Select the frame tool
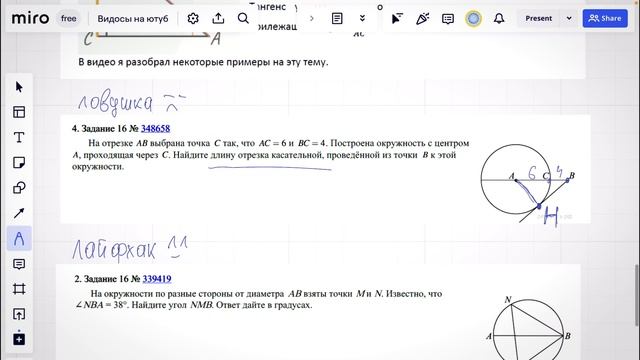This screenshot has width=640, height=360. point(19,289)
